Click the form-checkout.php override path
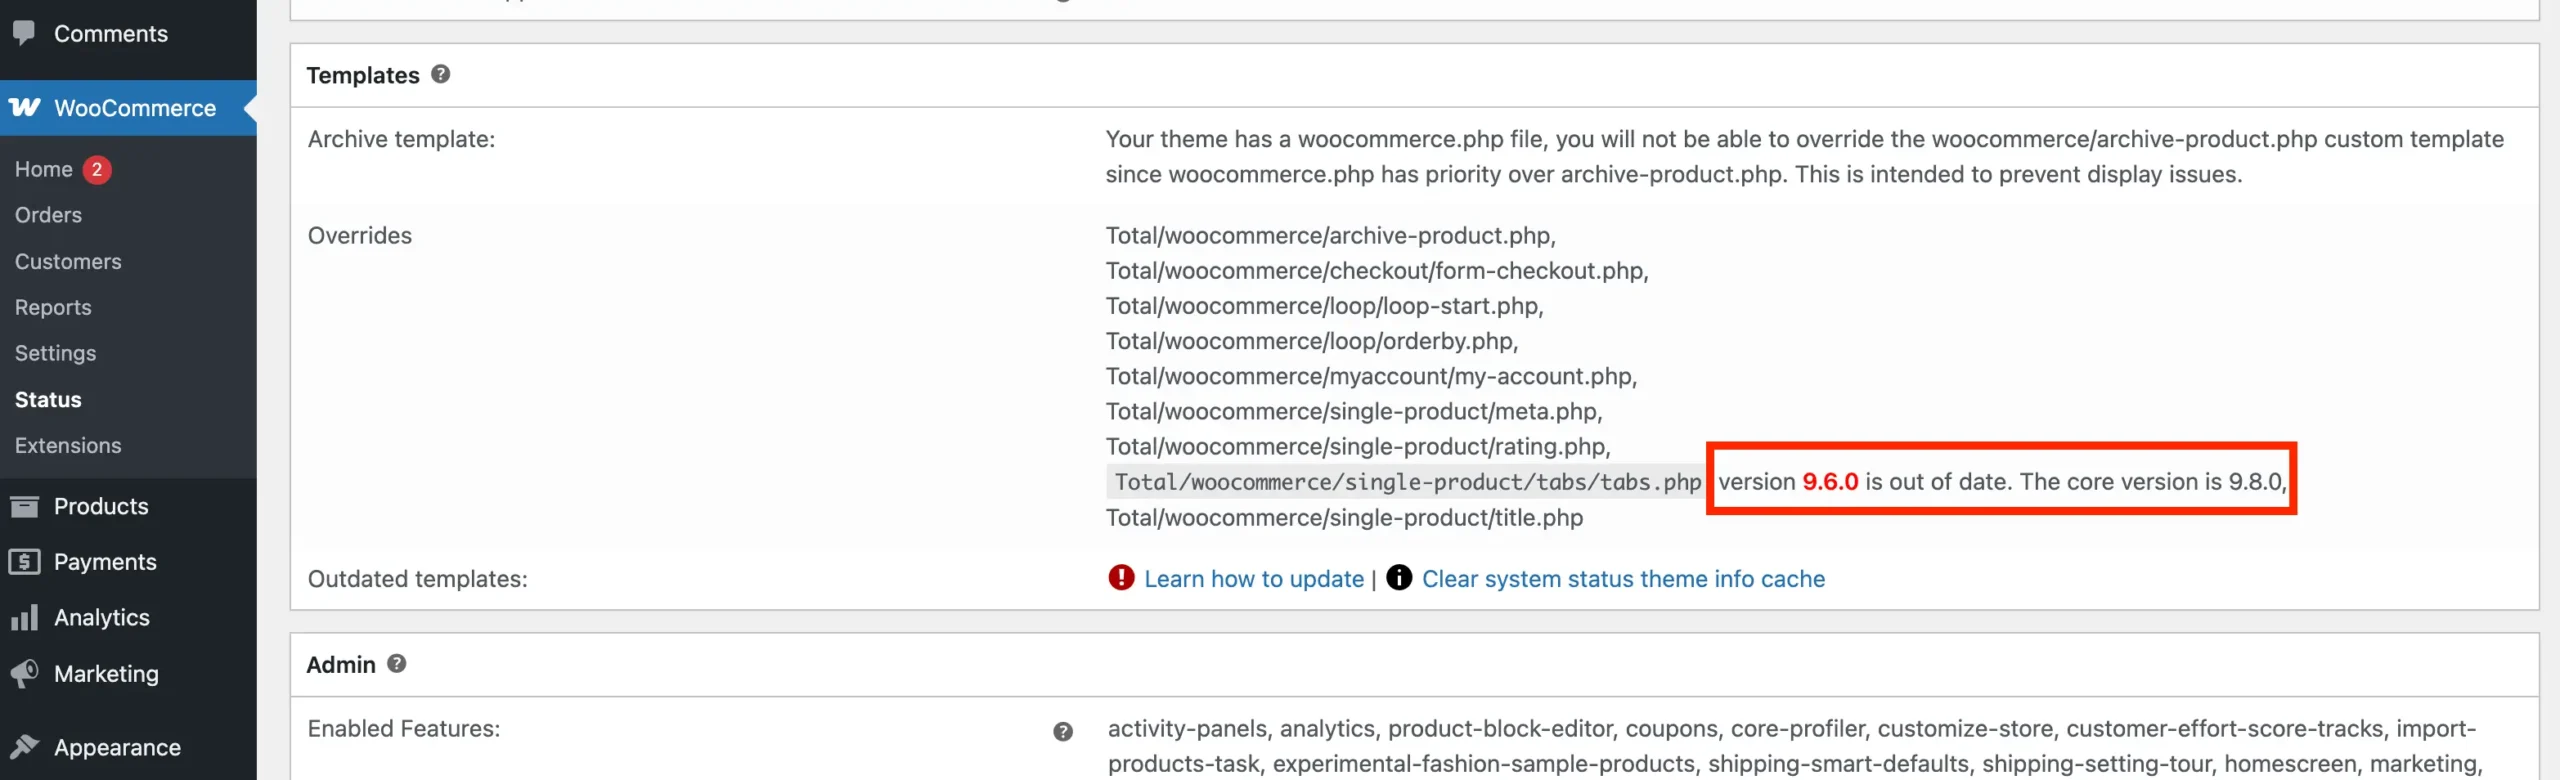This screenshot has width=2560, height=780. pos(1377,270)
